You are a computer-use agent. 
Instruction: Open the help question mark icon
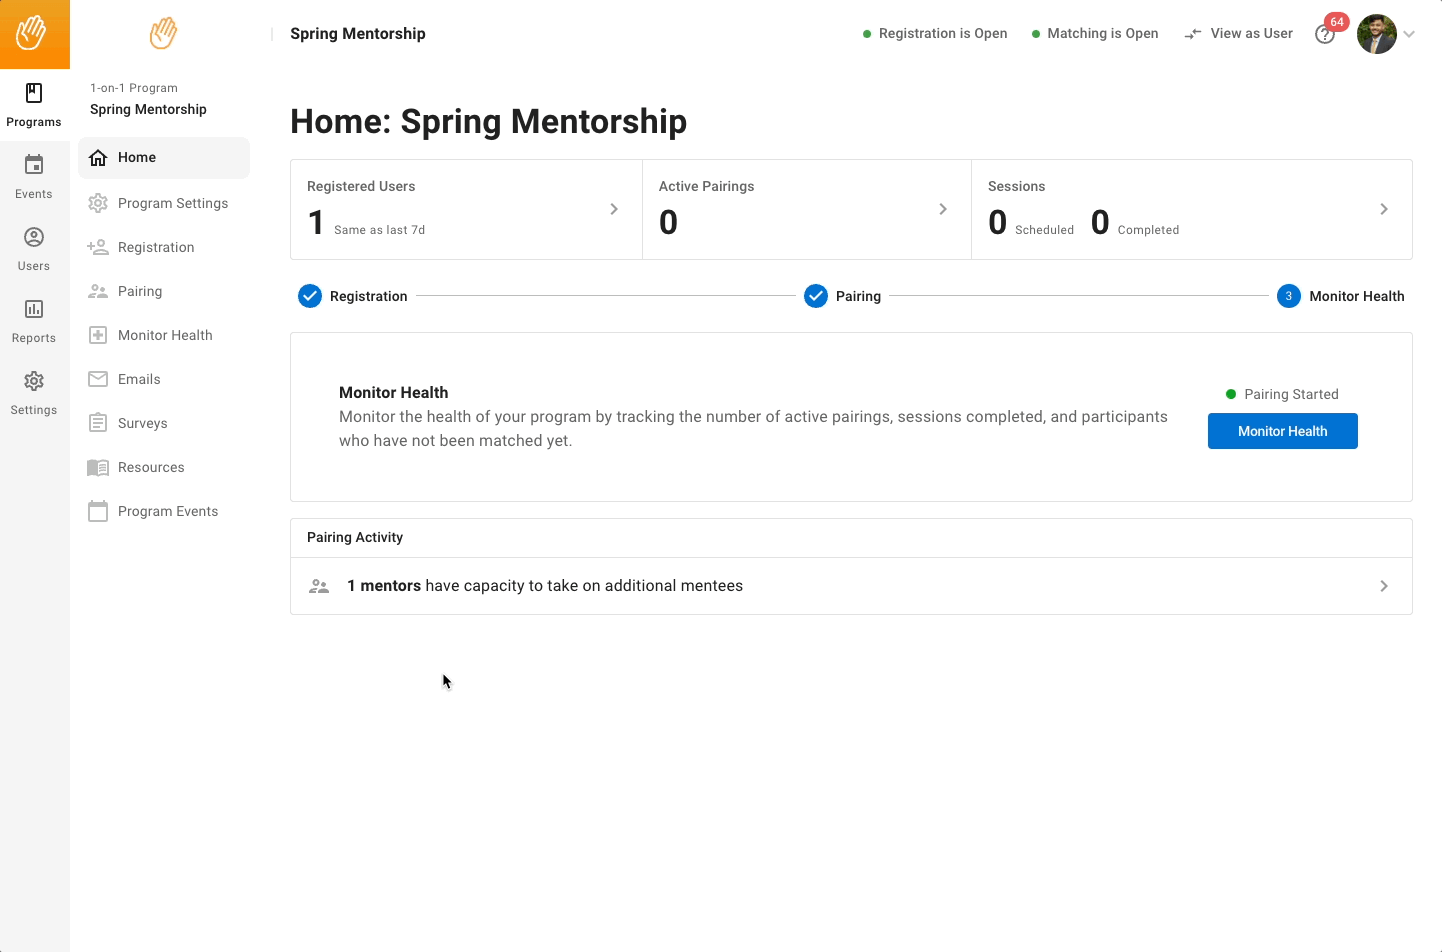click(x=1325, y=35)
